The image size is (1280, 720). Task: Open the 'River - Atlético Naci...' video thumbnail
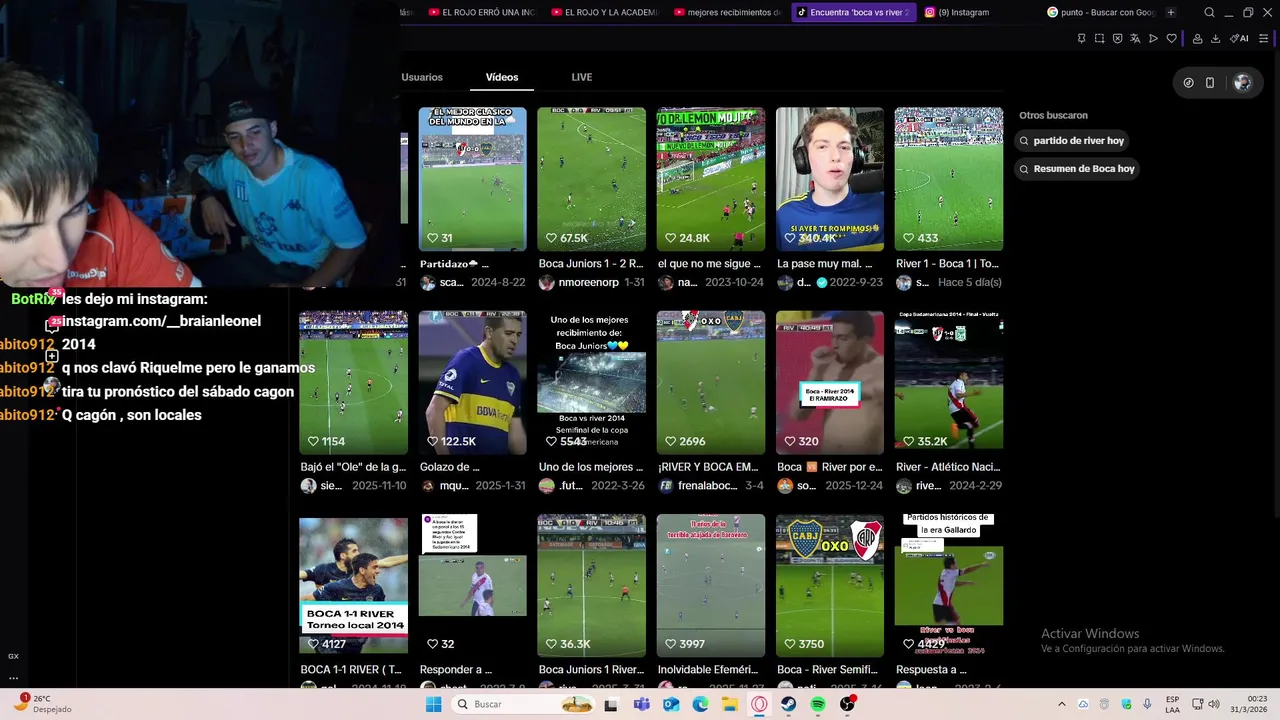pyautogui.click(x=948, y=382)
